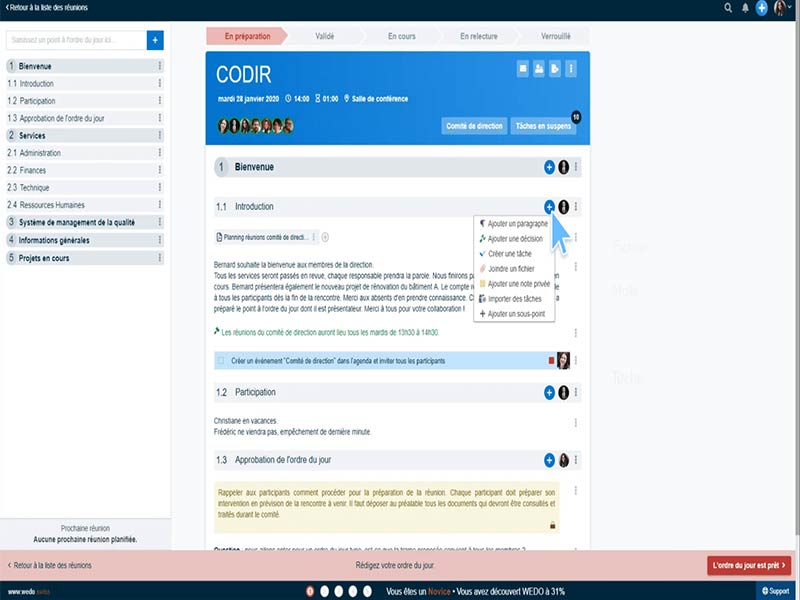Select Ajouter une décision from the menu
This screenshot has height=600, width=800.
tap(516, 239)
